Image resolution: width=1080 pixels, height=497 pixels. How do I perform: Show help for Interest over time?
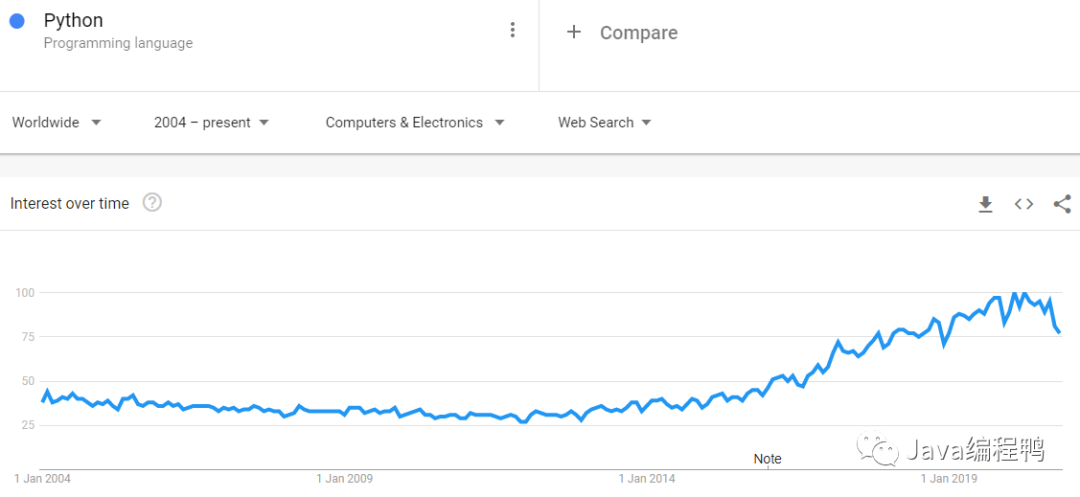tap(152, 203)
